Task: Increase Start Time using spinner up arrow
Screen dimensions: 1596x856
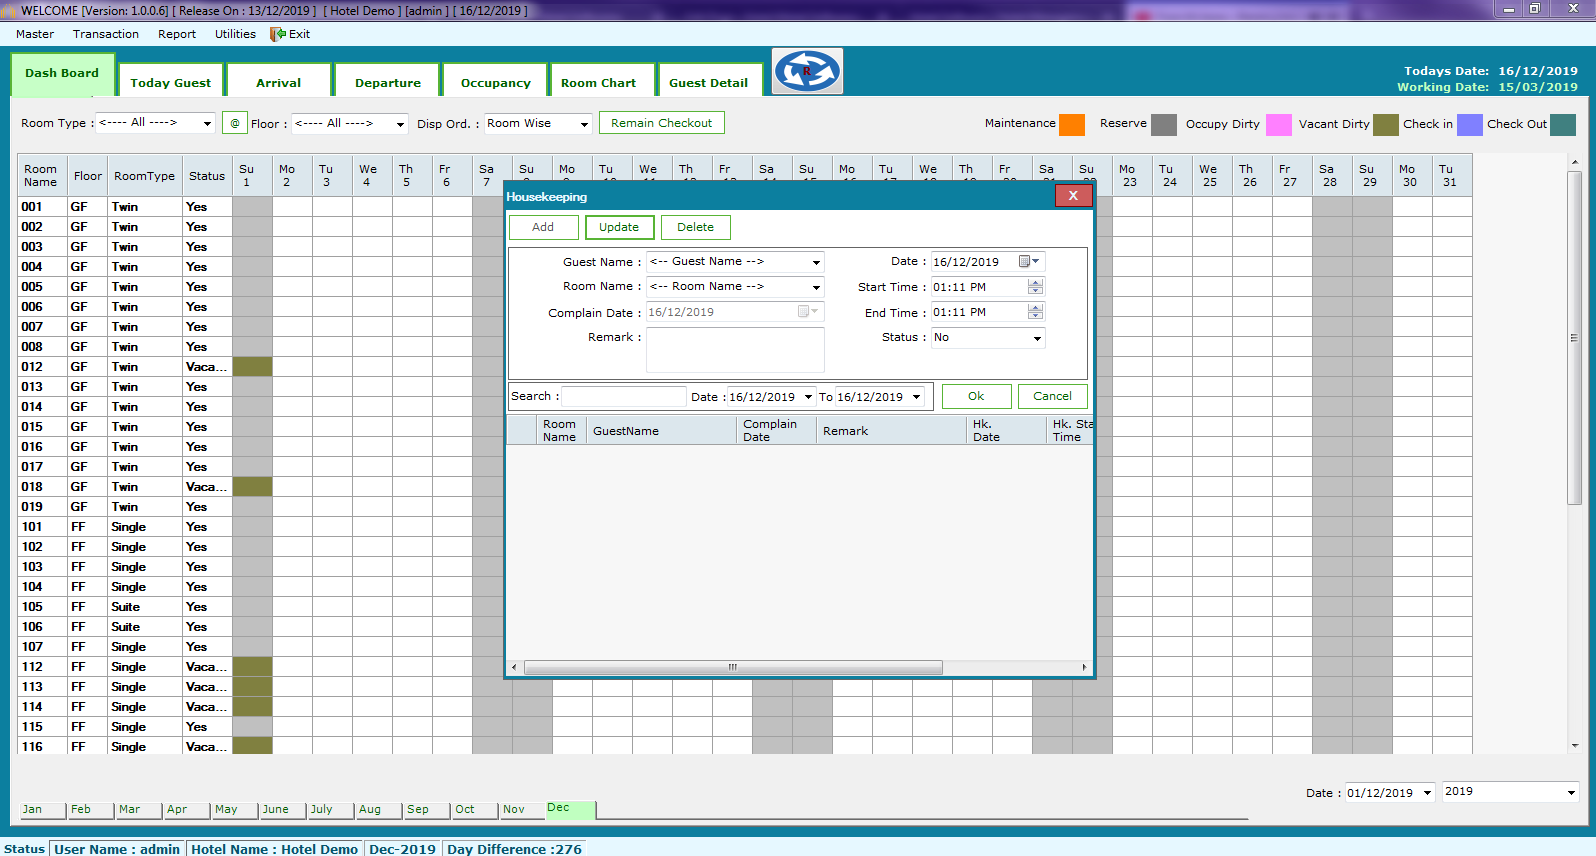Action: [1035, 282]
